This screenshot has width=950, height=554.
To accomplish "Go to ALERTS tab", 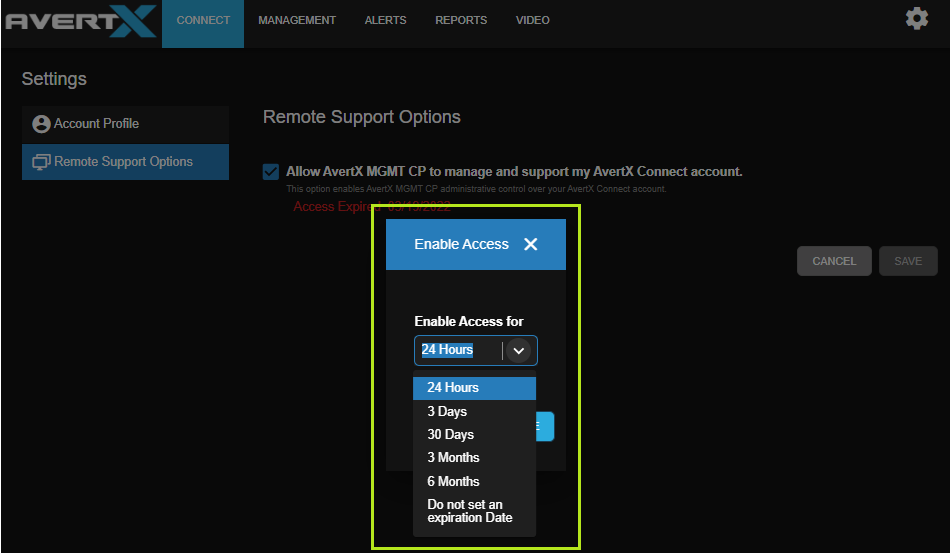I will click(385, 21).
